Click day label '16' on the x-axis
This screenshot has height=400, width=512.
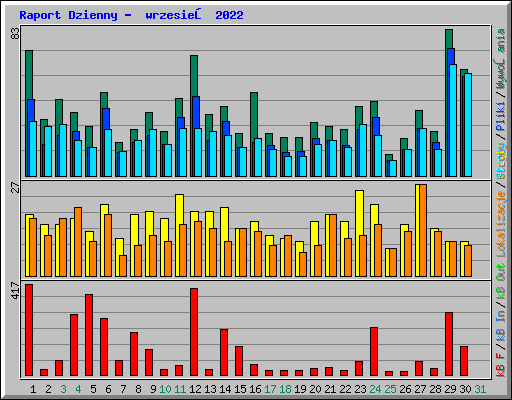[255, 389]
